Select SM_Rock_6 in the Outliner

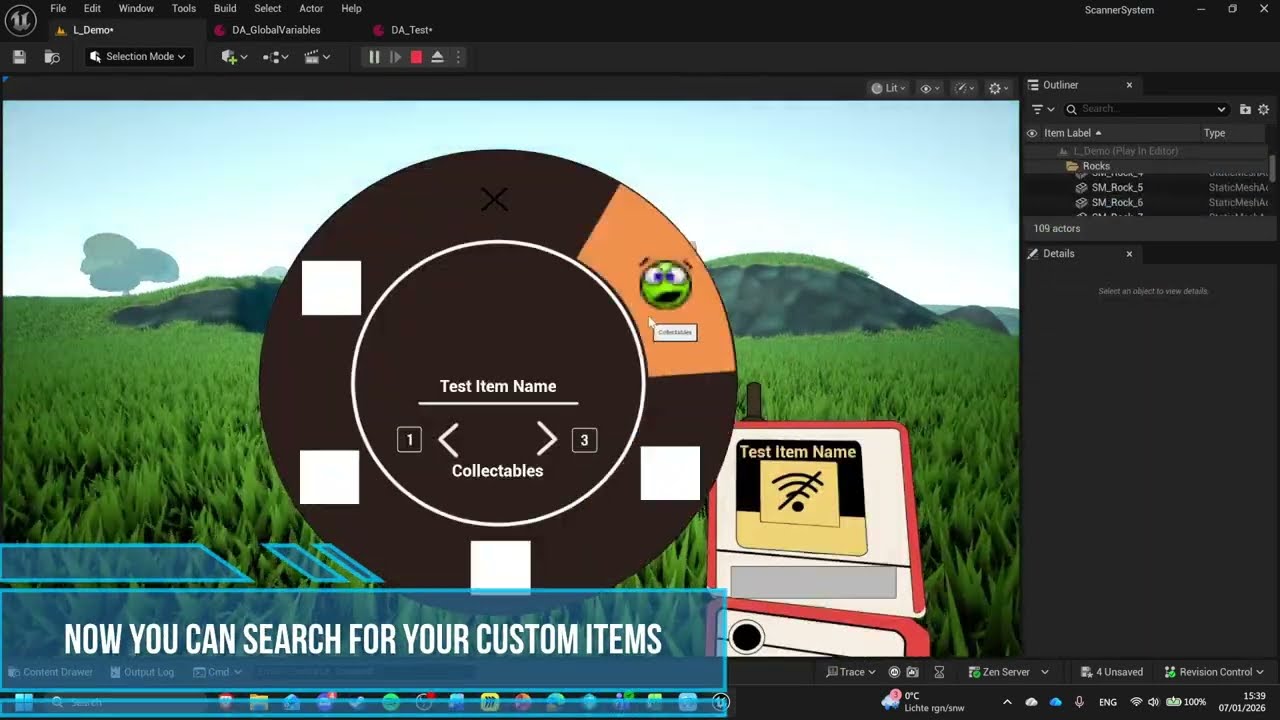[1117, 202]
